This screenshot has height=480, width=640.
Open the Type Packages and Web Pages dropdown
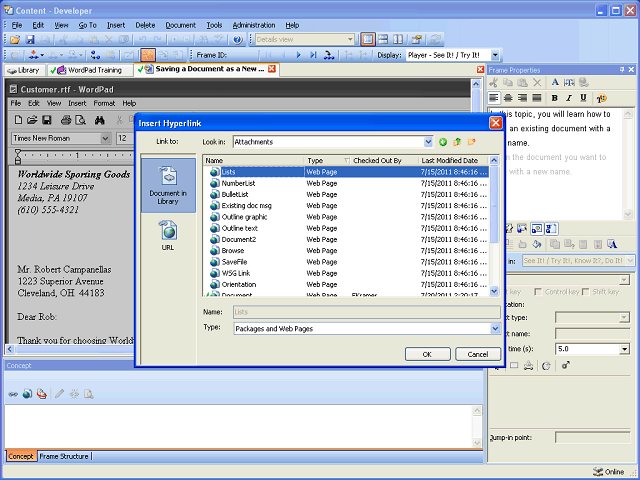pos(495,329)
